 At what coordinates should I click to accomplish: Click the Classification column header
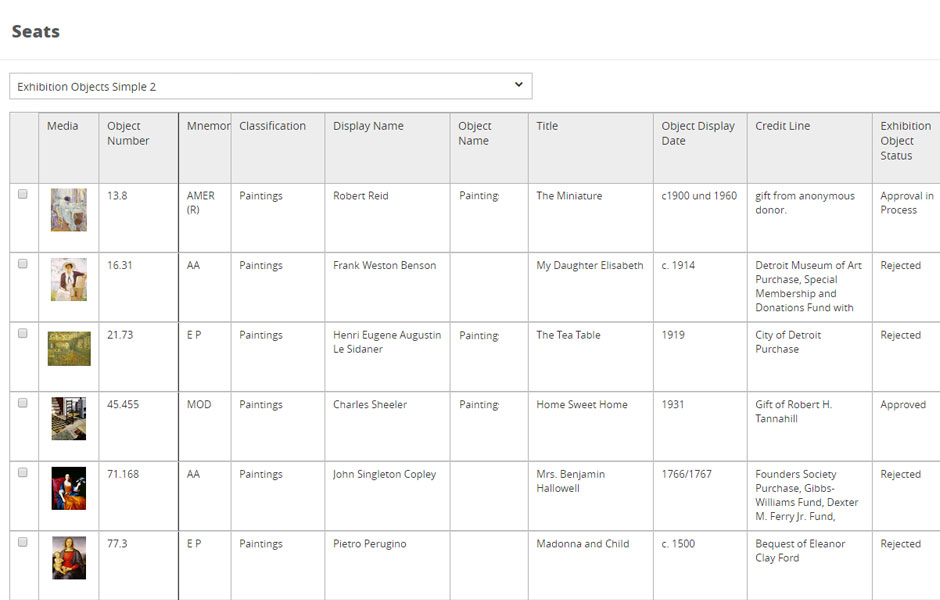pos(272,126)
